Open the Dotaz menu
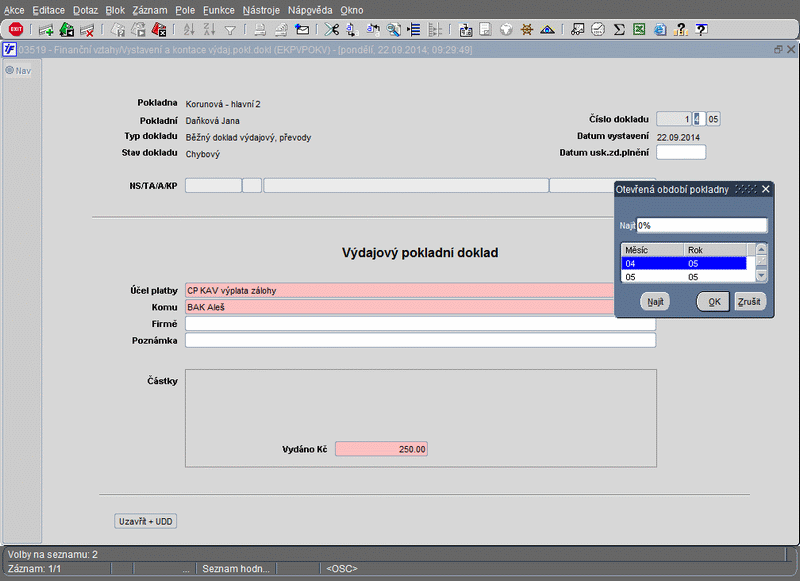800x581 pixels. 85,10
